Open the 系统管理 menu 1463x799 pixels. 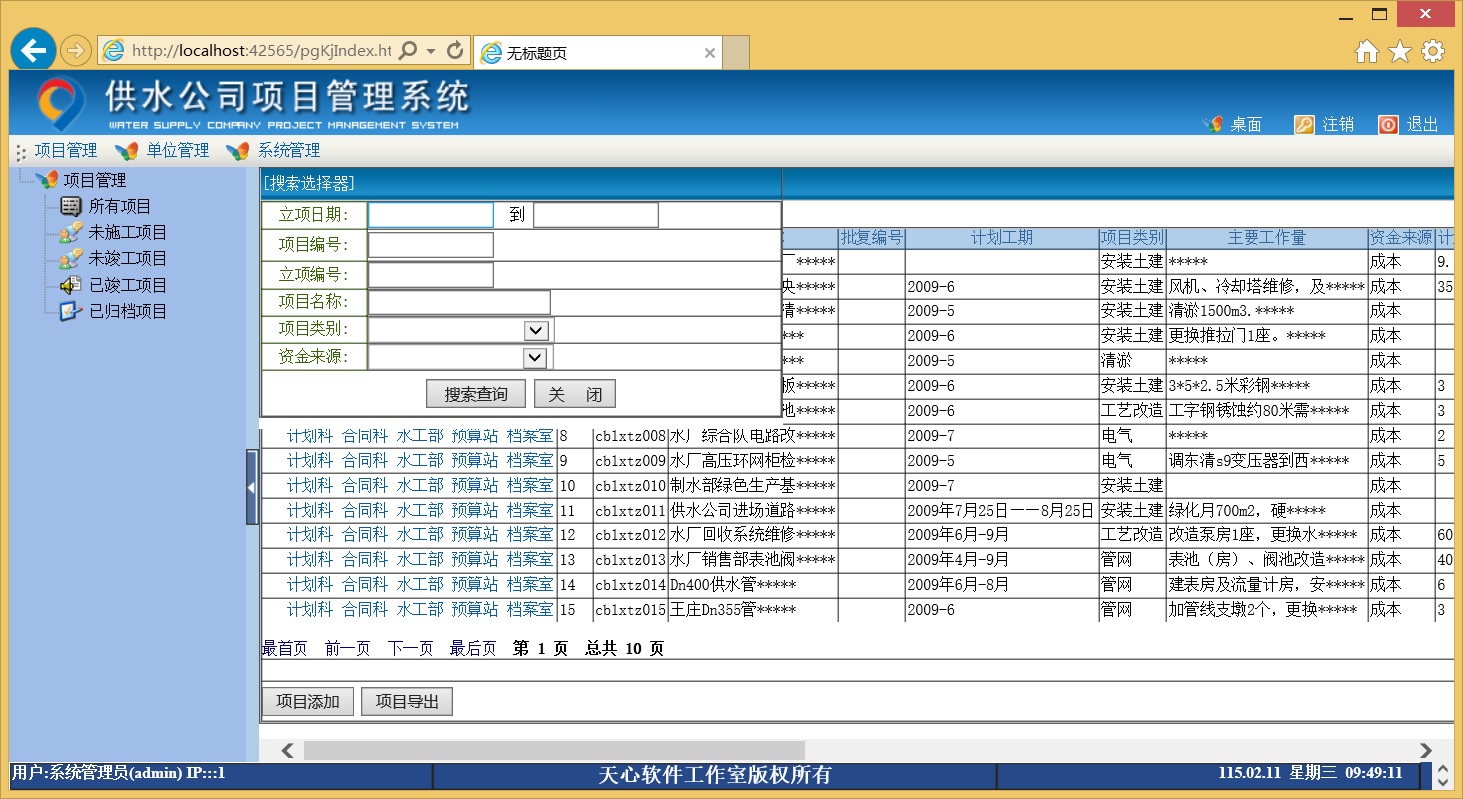coord(289,151)
